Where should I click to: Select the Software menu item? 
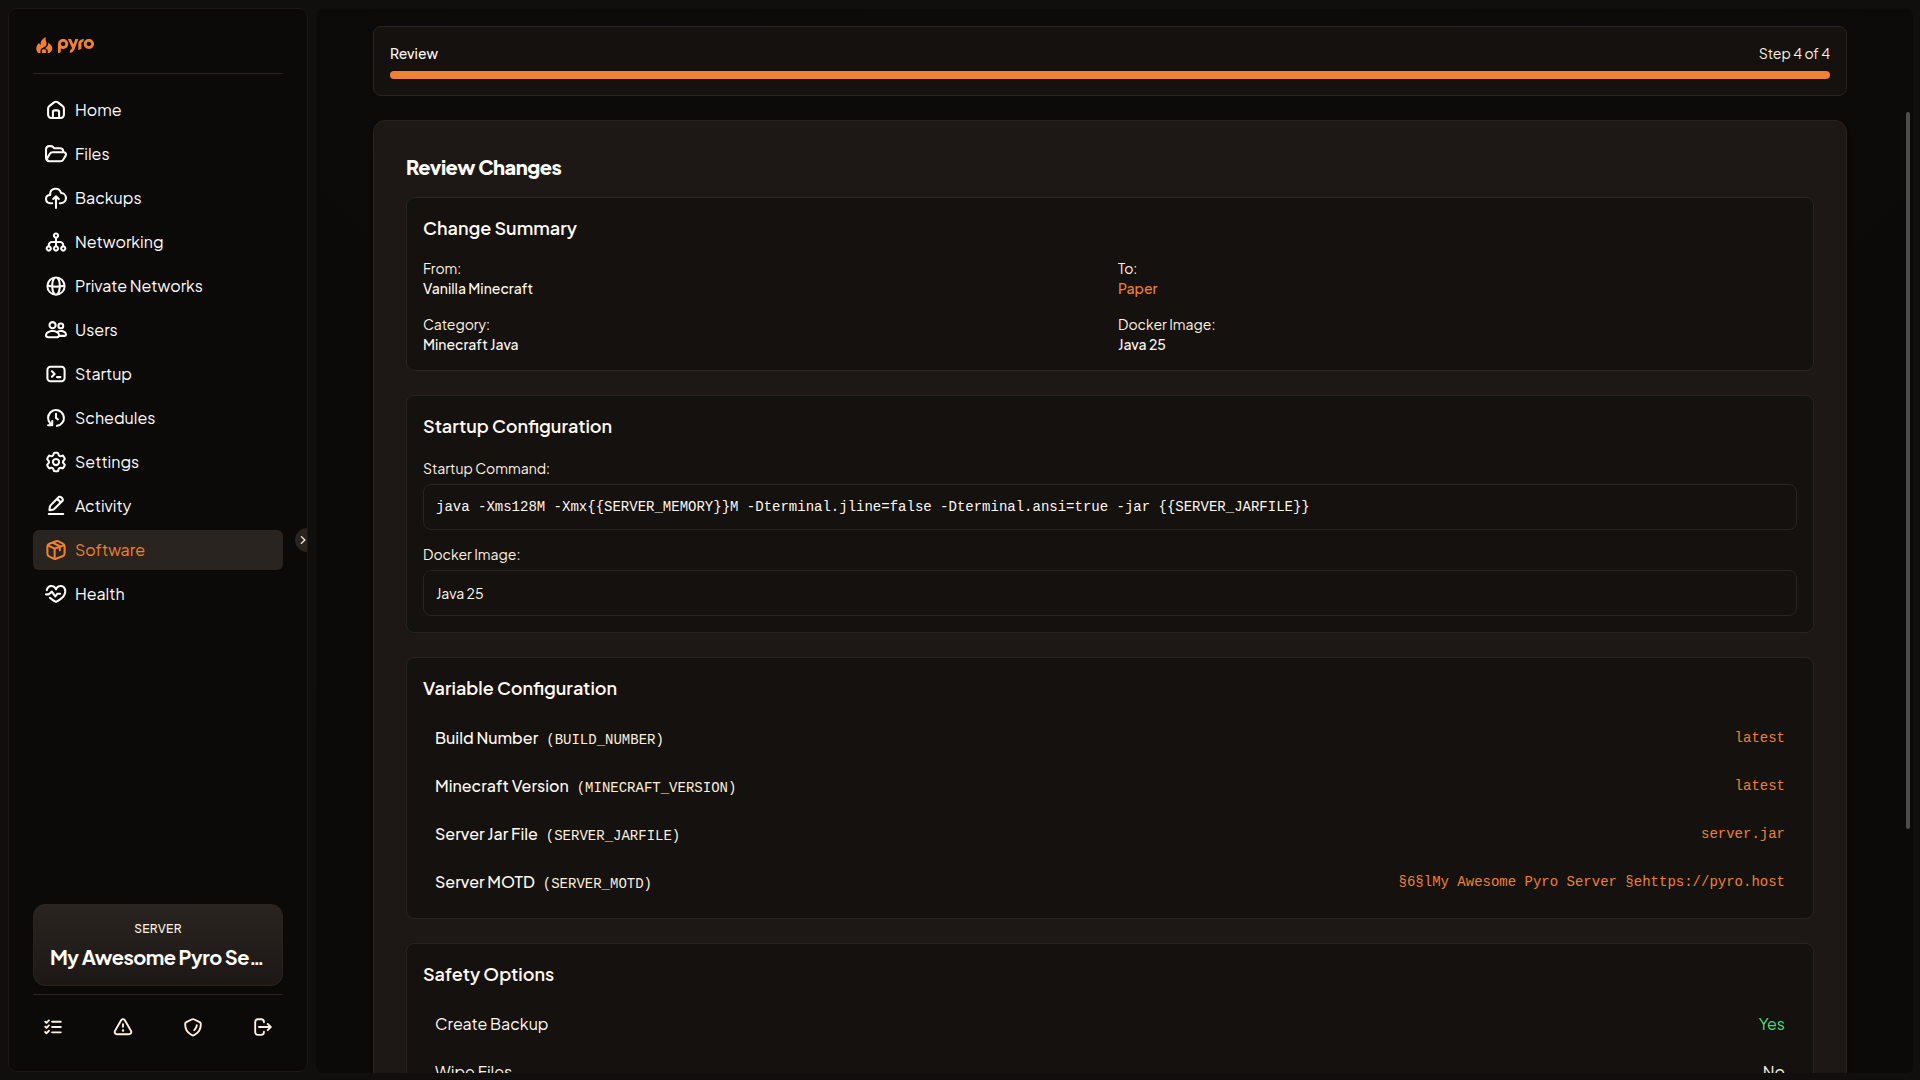point(158,550)
